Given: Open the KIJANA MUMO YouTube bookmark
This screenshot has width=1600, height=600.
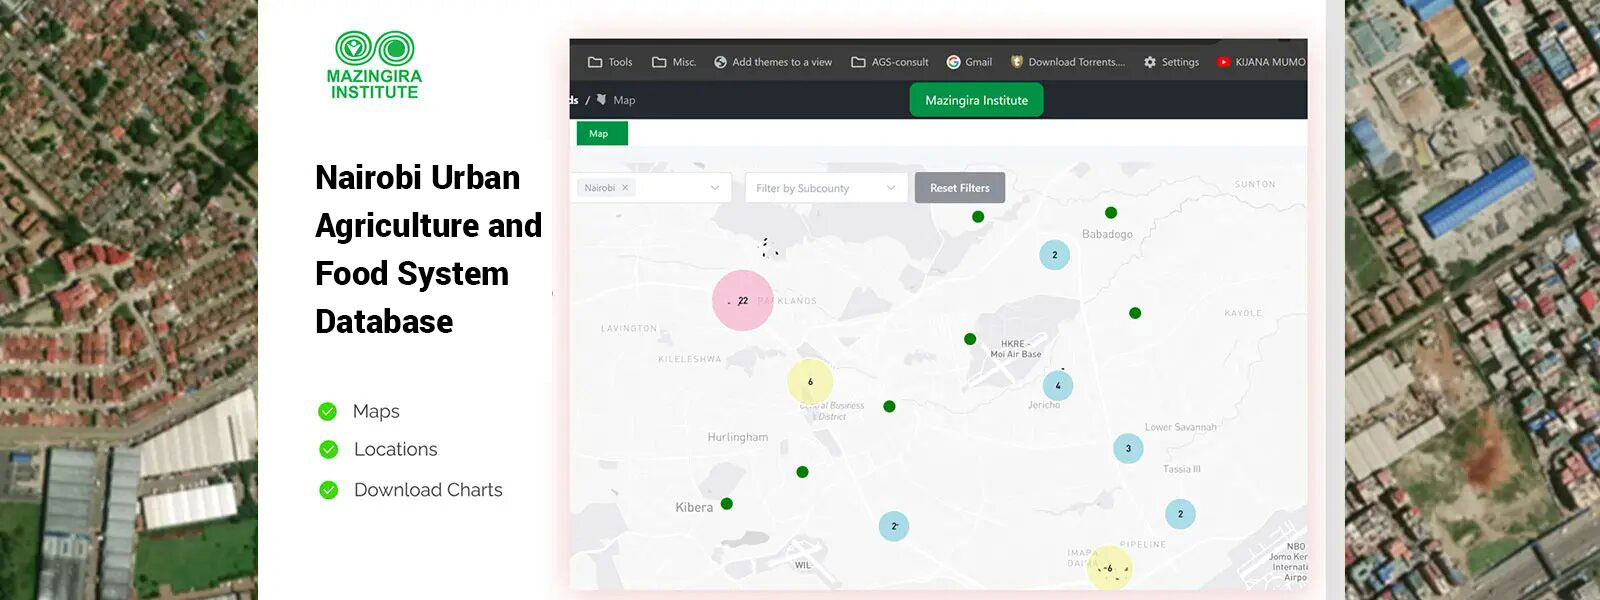Looking at the screenshot, I should click(1261, 62).
